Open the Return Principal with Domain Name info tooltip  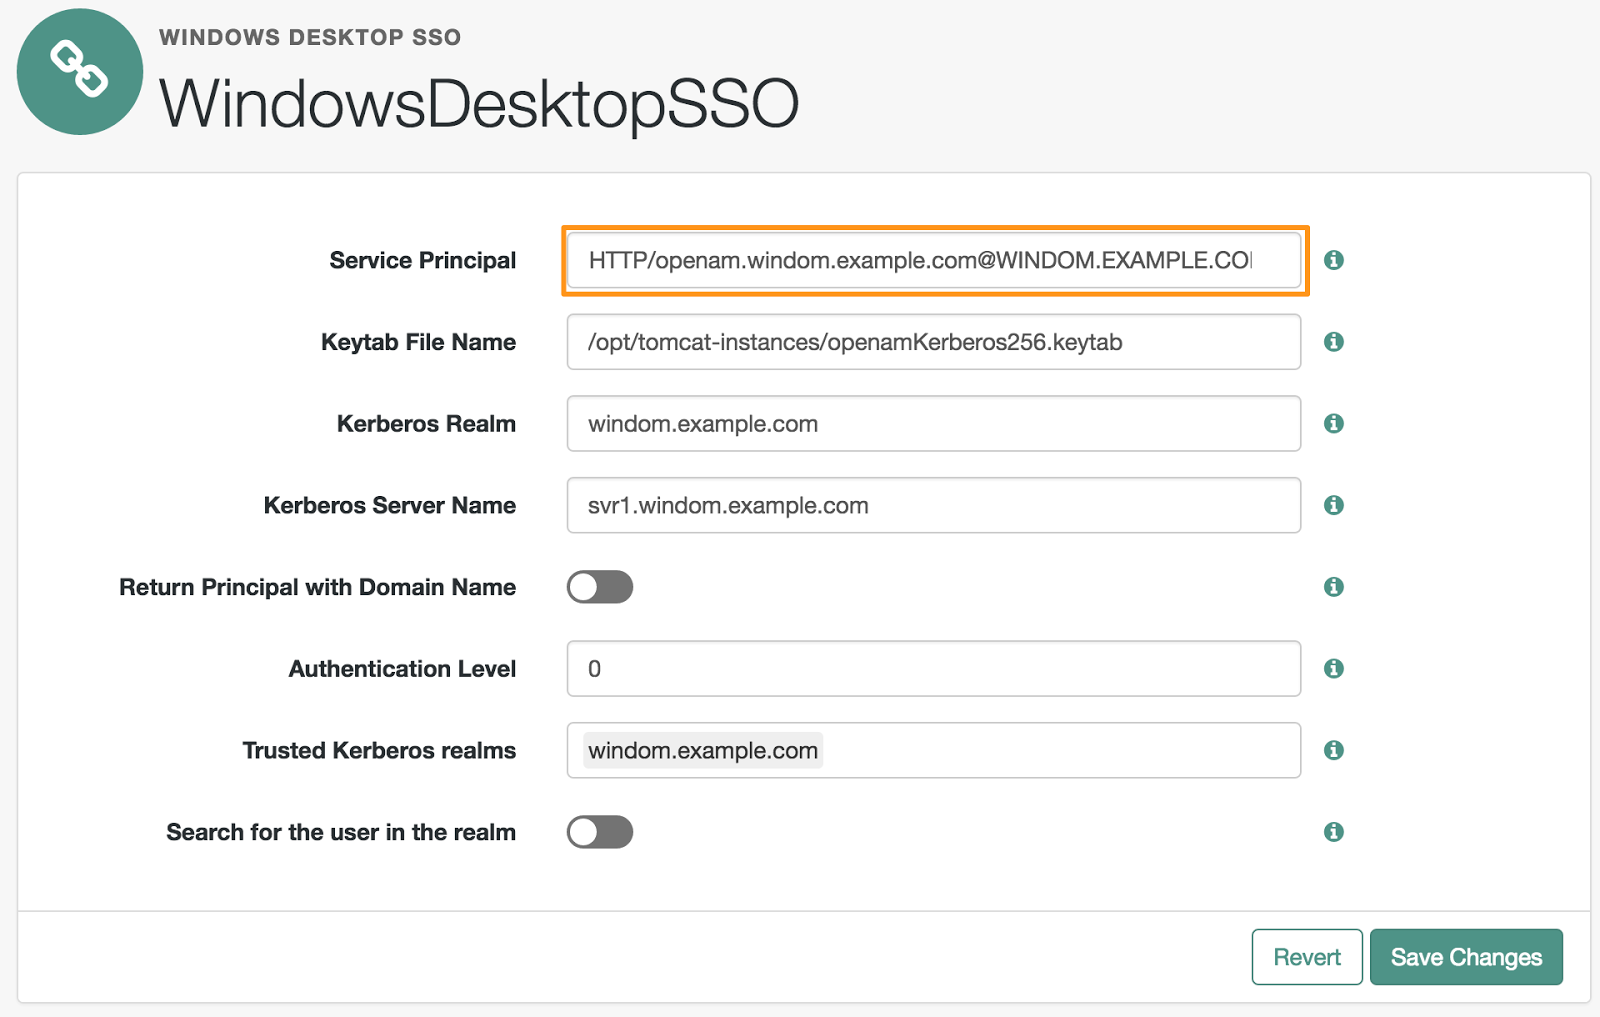[x=1333, y=587]
